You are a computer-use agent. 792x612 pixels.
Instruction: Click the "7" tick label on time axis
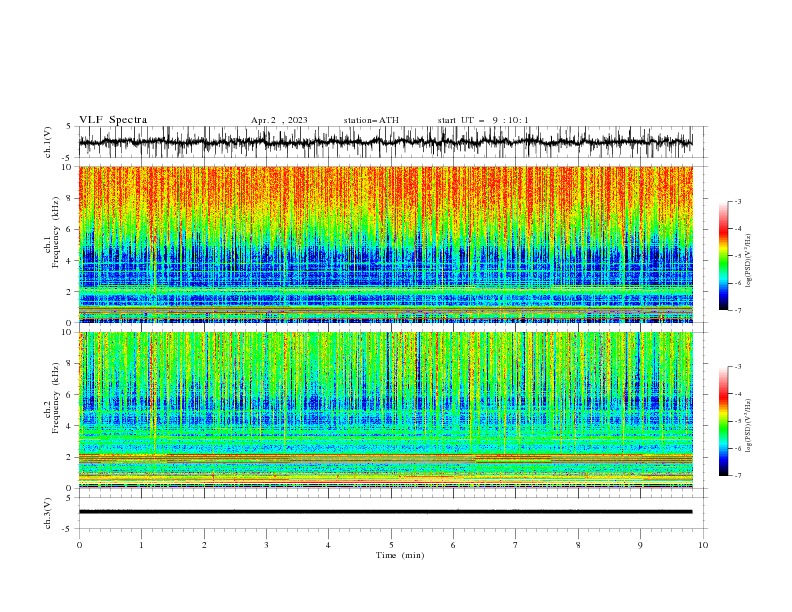pos(516,545)
